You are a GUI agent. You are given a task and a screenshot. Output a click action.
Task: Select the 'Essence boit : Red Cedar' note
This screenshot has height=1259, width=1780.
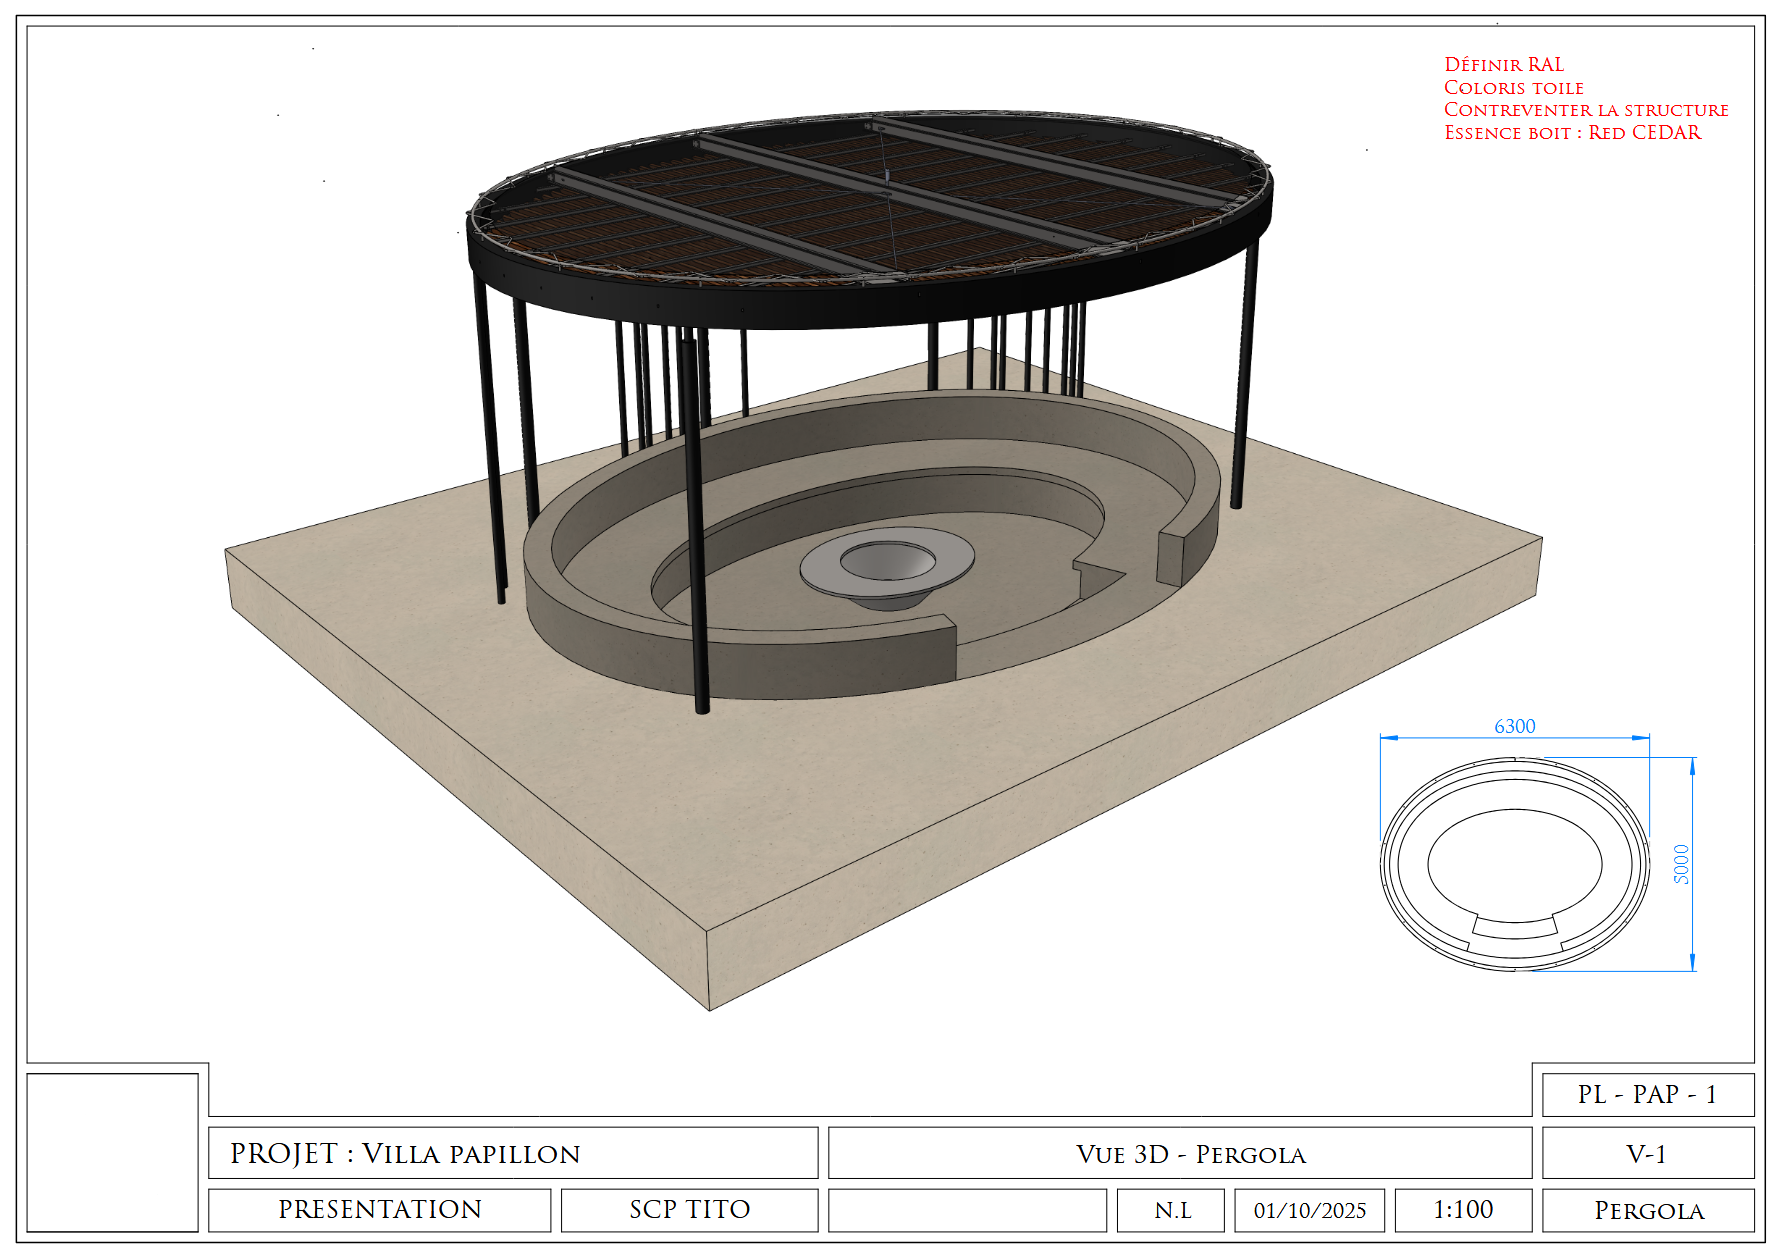coord(1572,133)
